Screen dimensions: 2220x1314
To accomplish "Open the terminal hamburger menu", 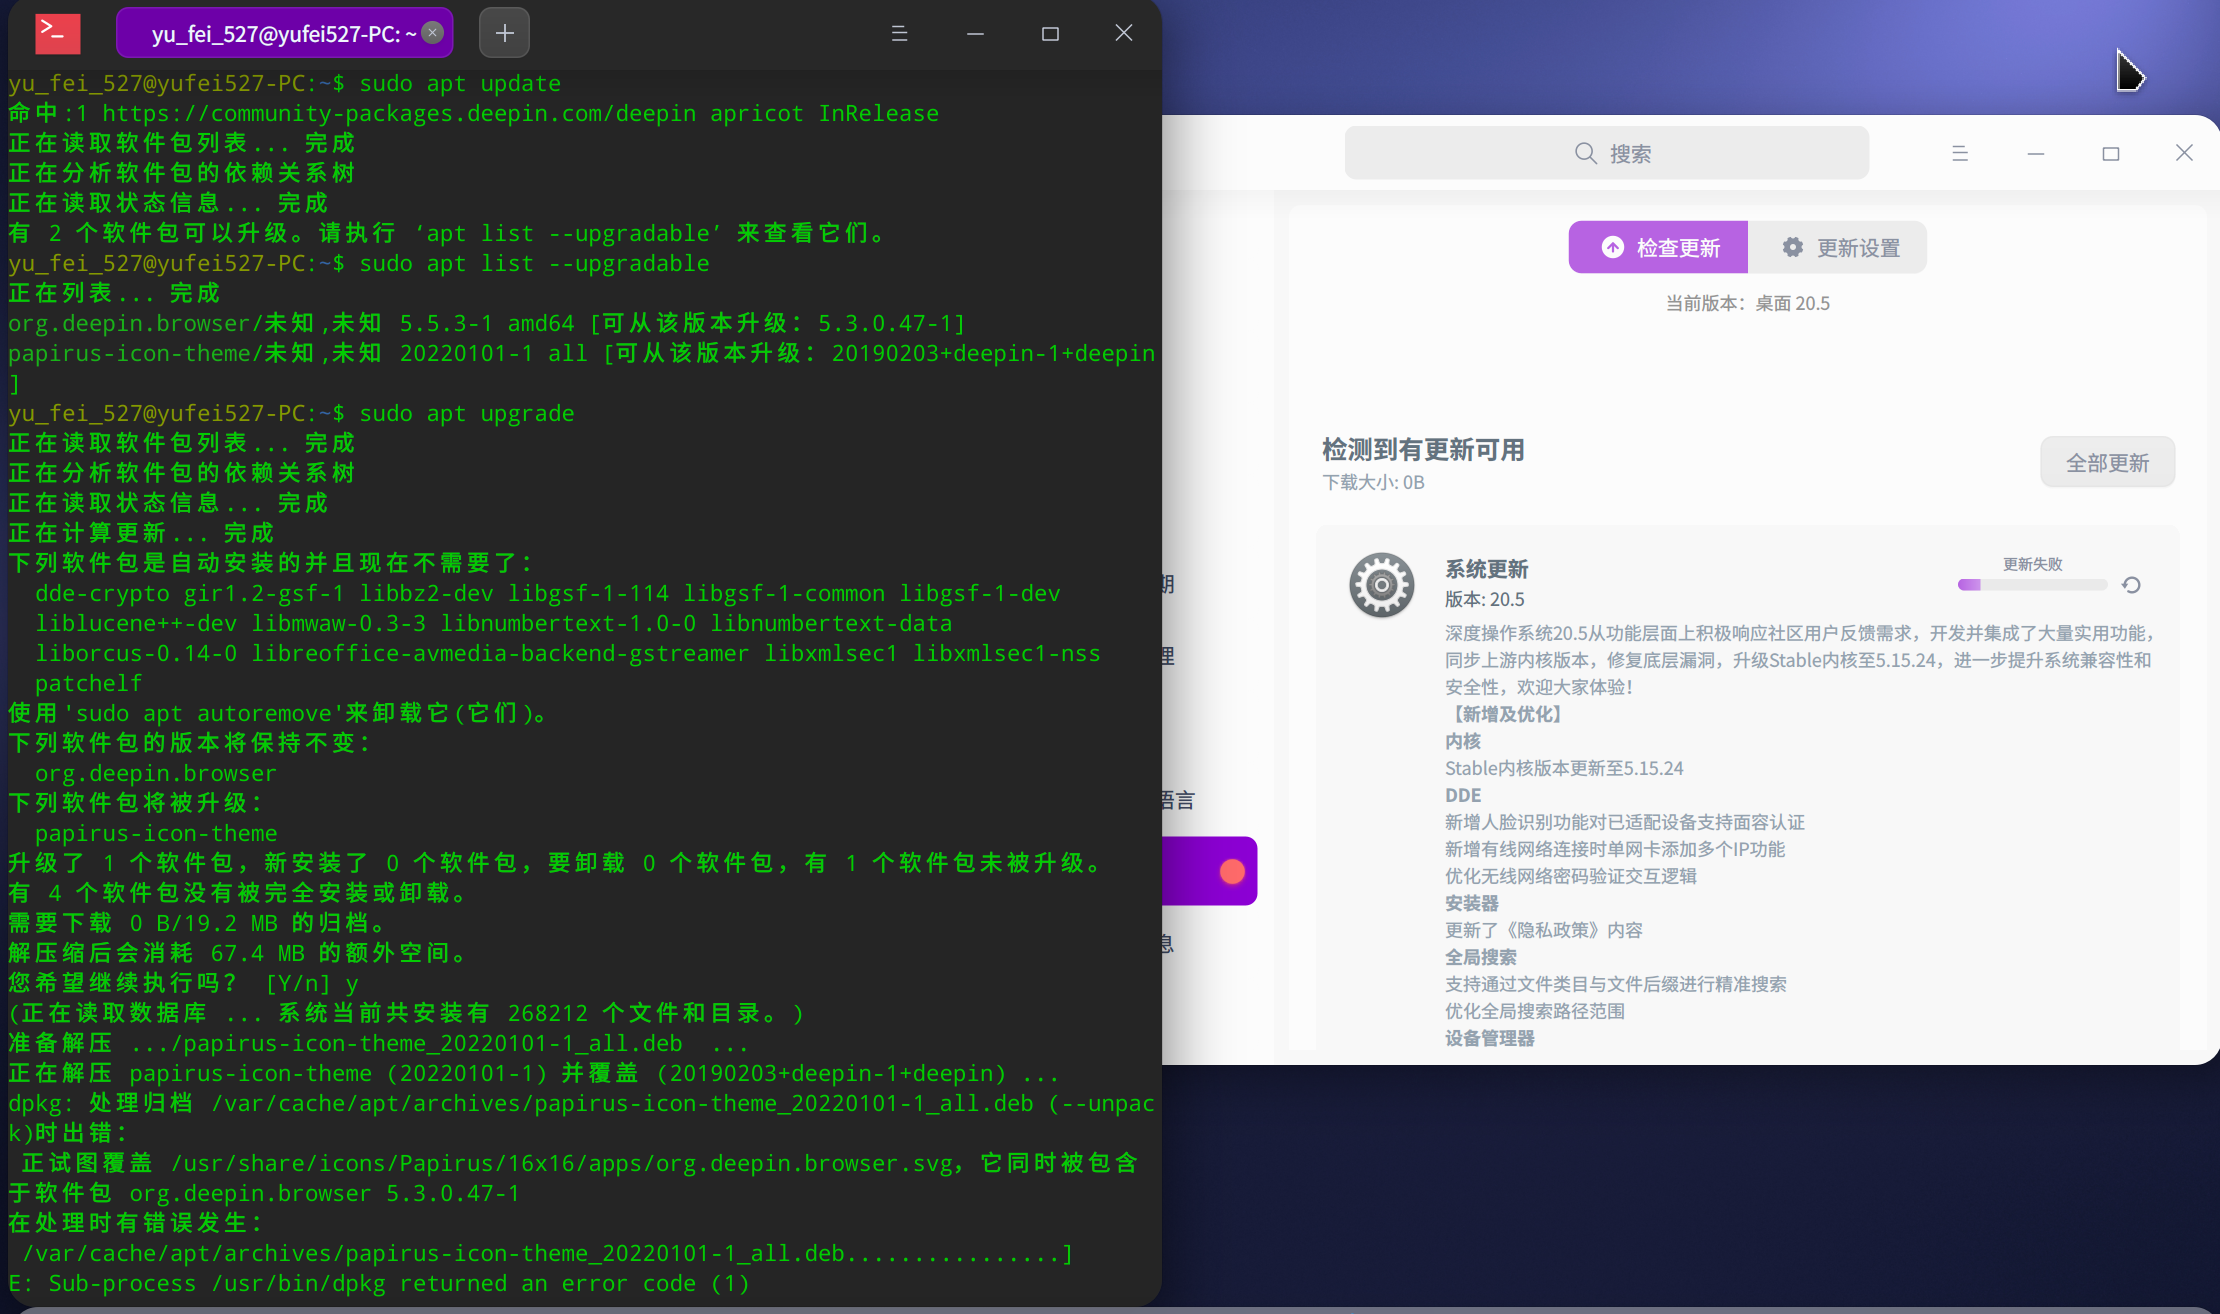I will (899, 33).
